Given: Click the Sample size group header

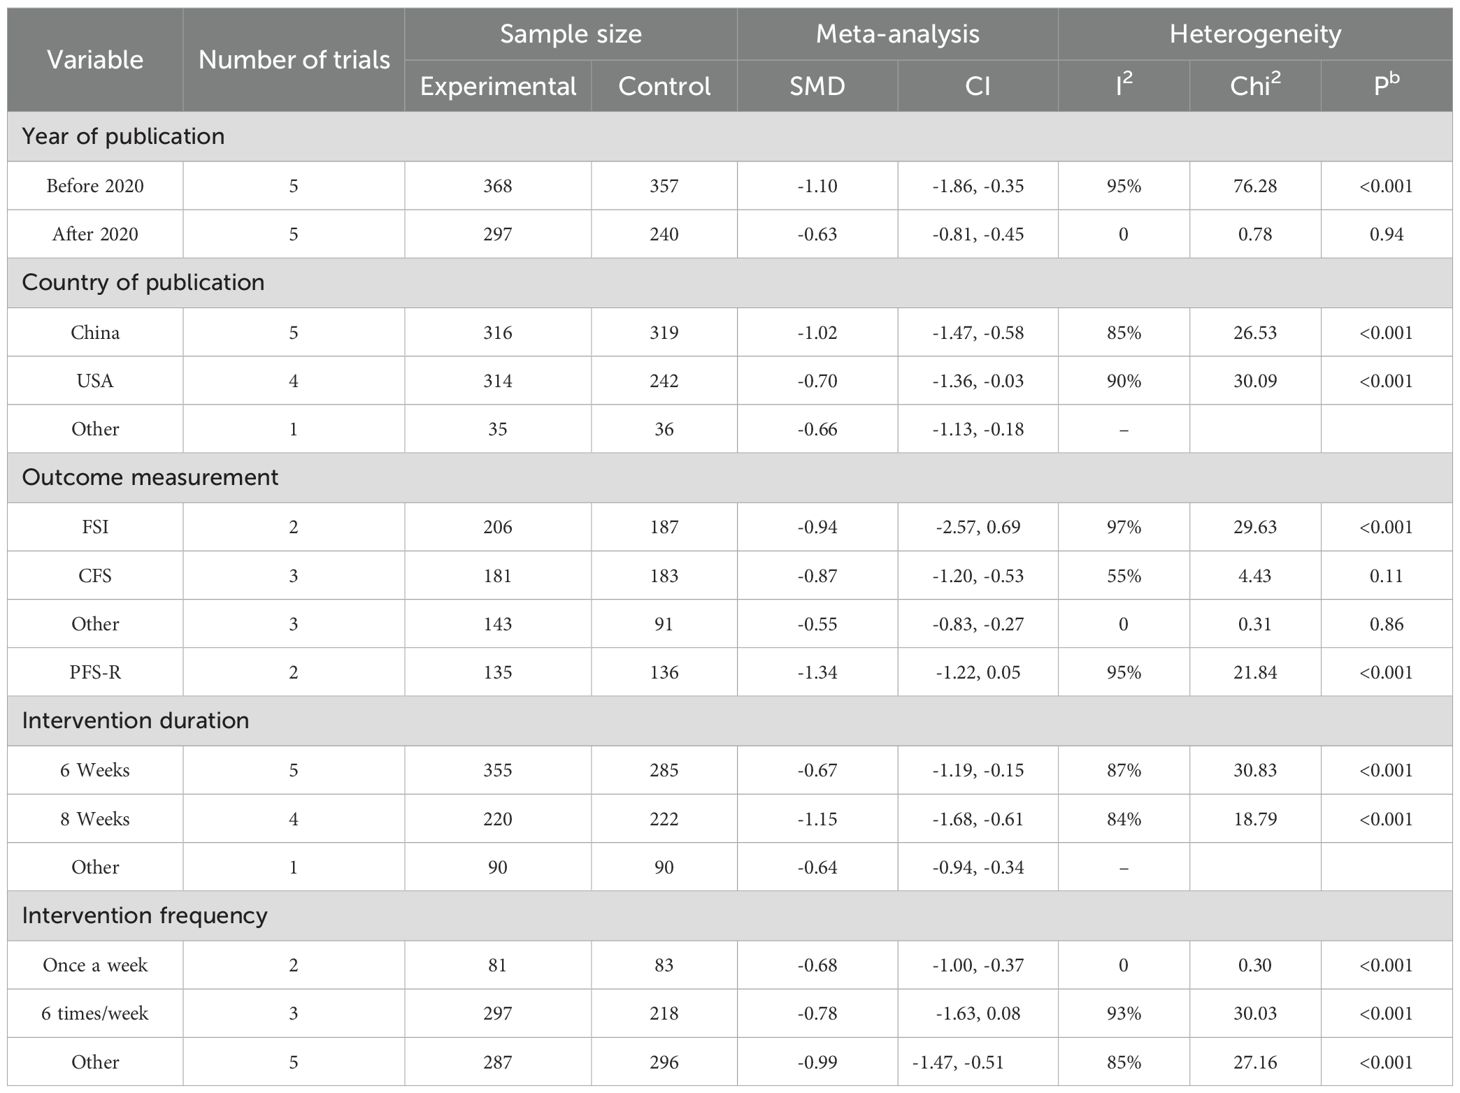Looking at the screenshot, I should (x=570, y=34).
